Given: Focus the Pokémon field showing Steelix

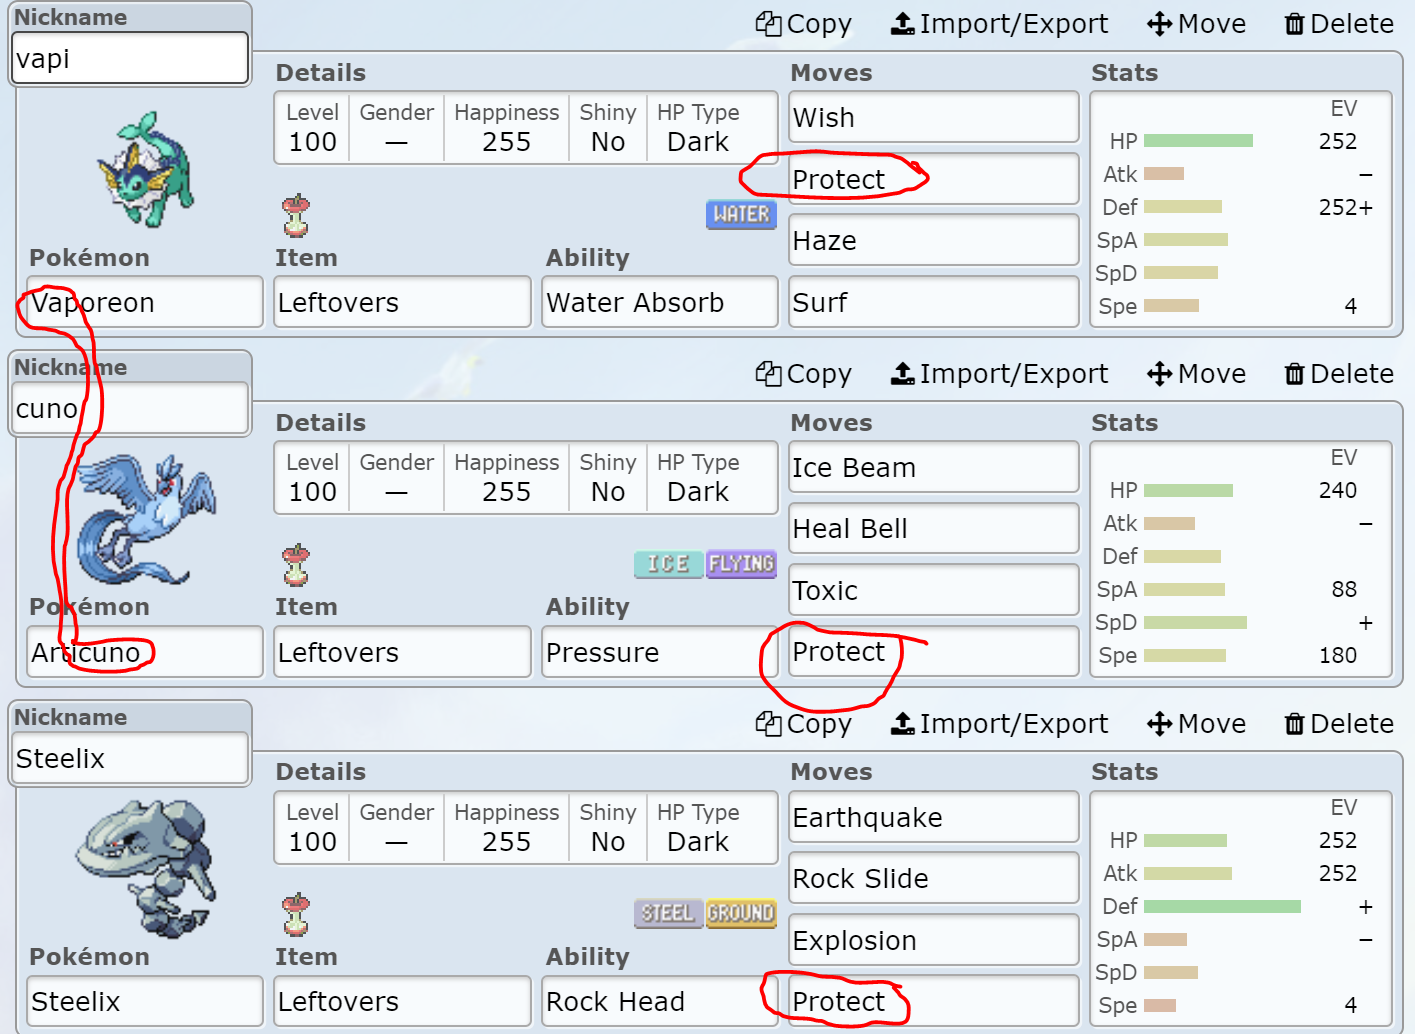Looking at the screenshot, I should click(x=145, y=1001).
